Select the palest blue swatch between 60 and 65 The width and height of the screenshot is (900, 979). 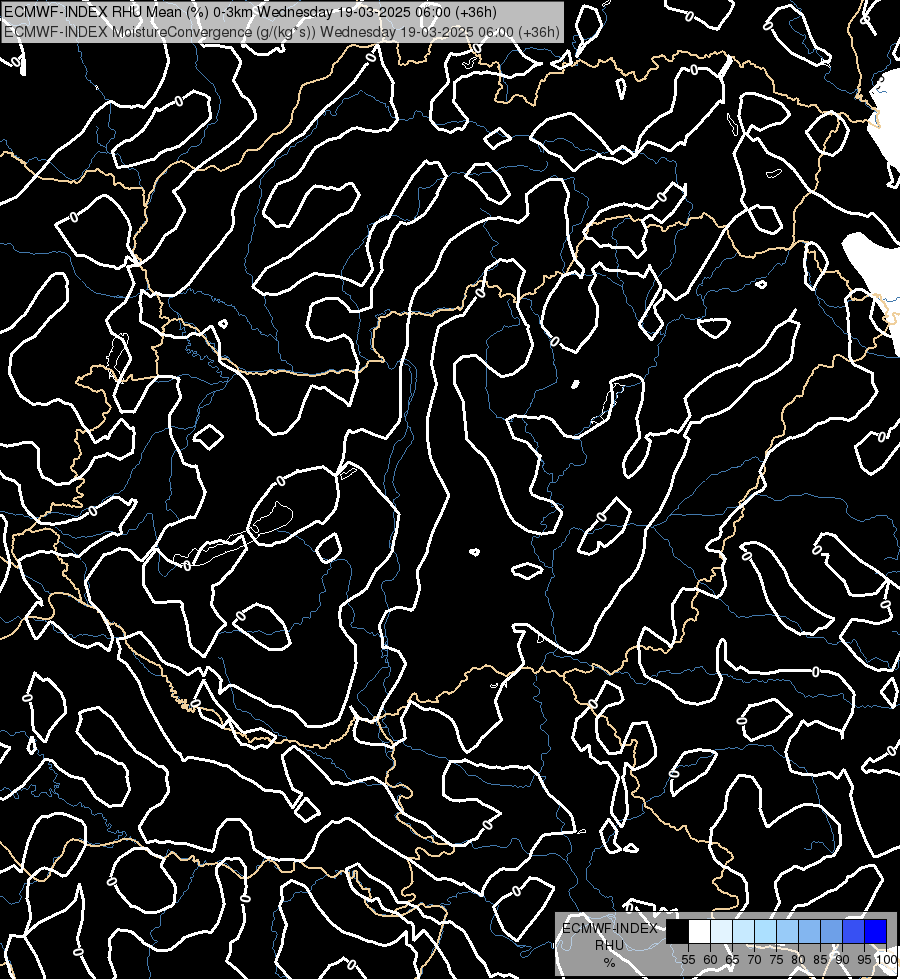(x=721, y=931)
